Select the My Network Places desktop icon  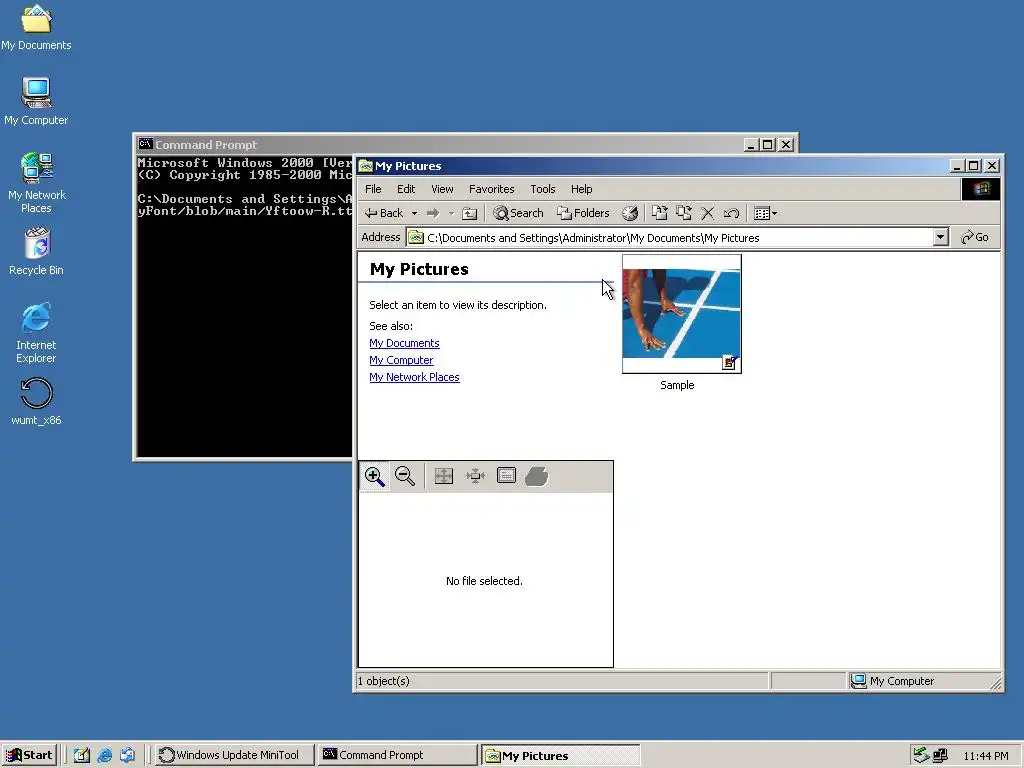[x=36, y=183]
